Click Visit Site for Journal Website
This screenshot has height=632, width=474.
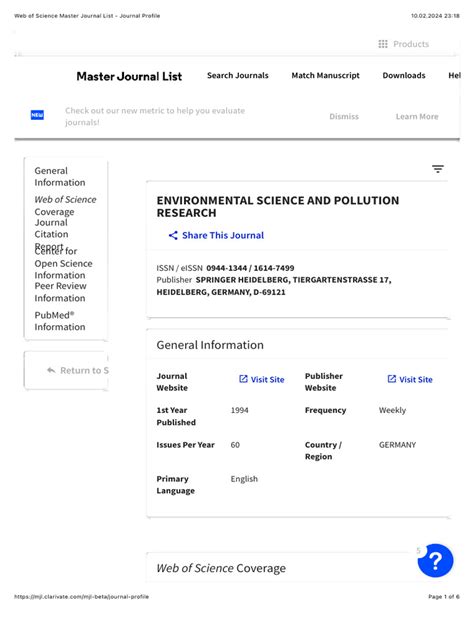268,379
